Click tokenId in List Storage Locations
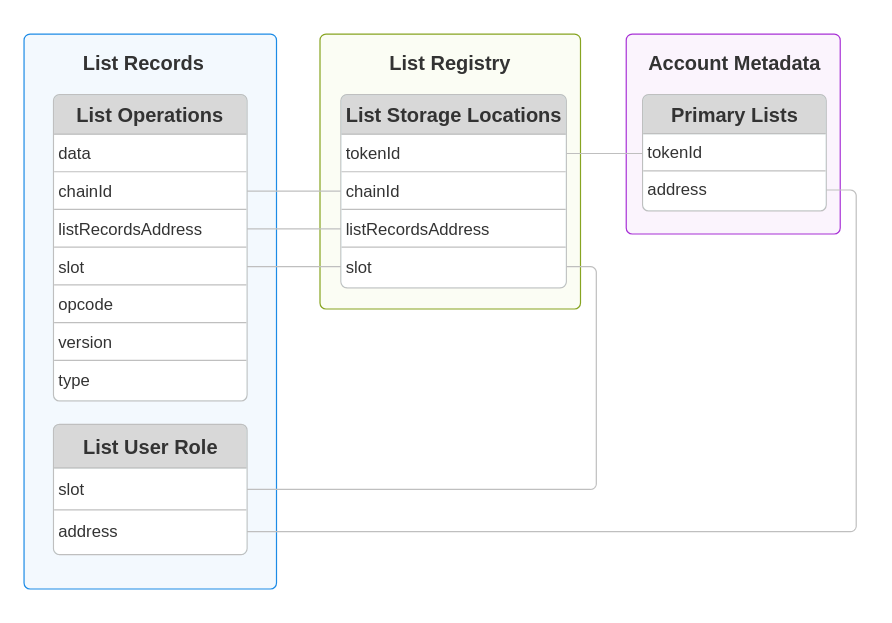This screenshot has height=623, width=892. 452,153
